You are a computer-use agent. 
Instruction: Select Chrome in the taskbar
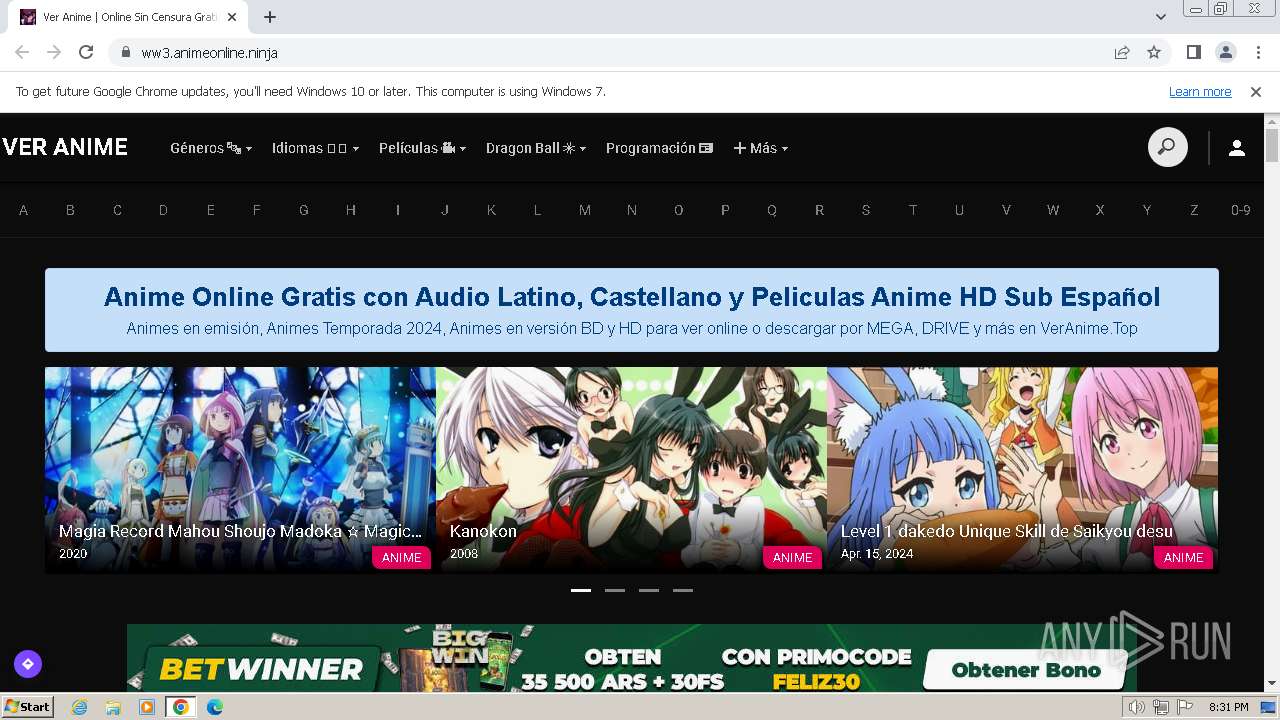[180, 707]
